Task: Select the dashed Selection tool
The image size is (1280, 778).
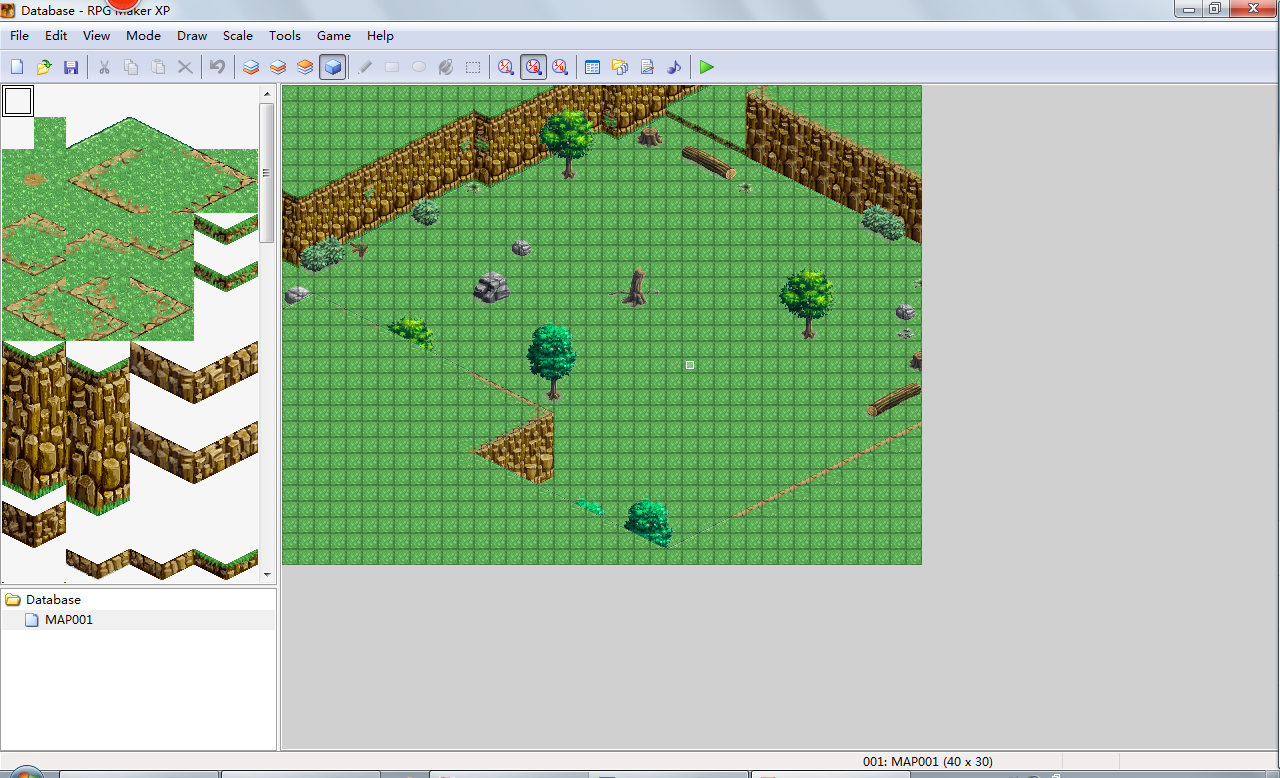Action: pyautogui.click(x=473, y=67)
